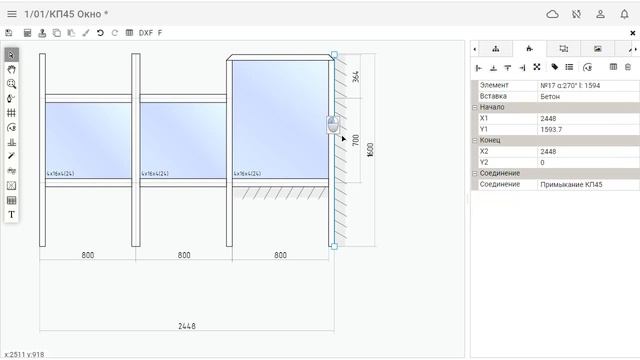Click the align top icon in panel

tap(508, 68)
